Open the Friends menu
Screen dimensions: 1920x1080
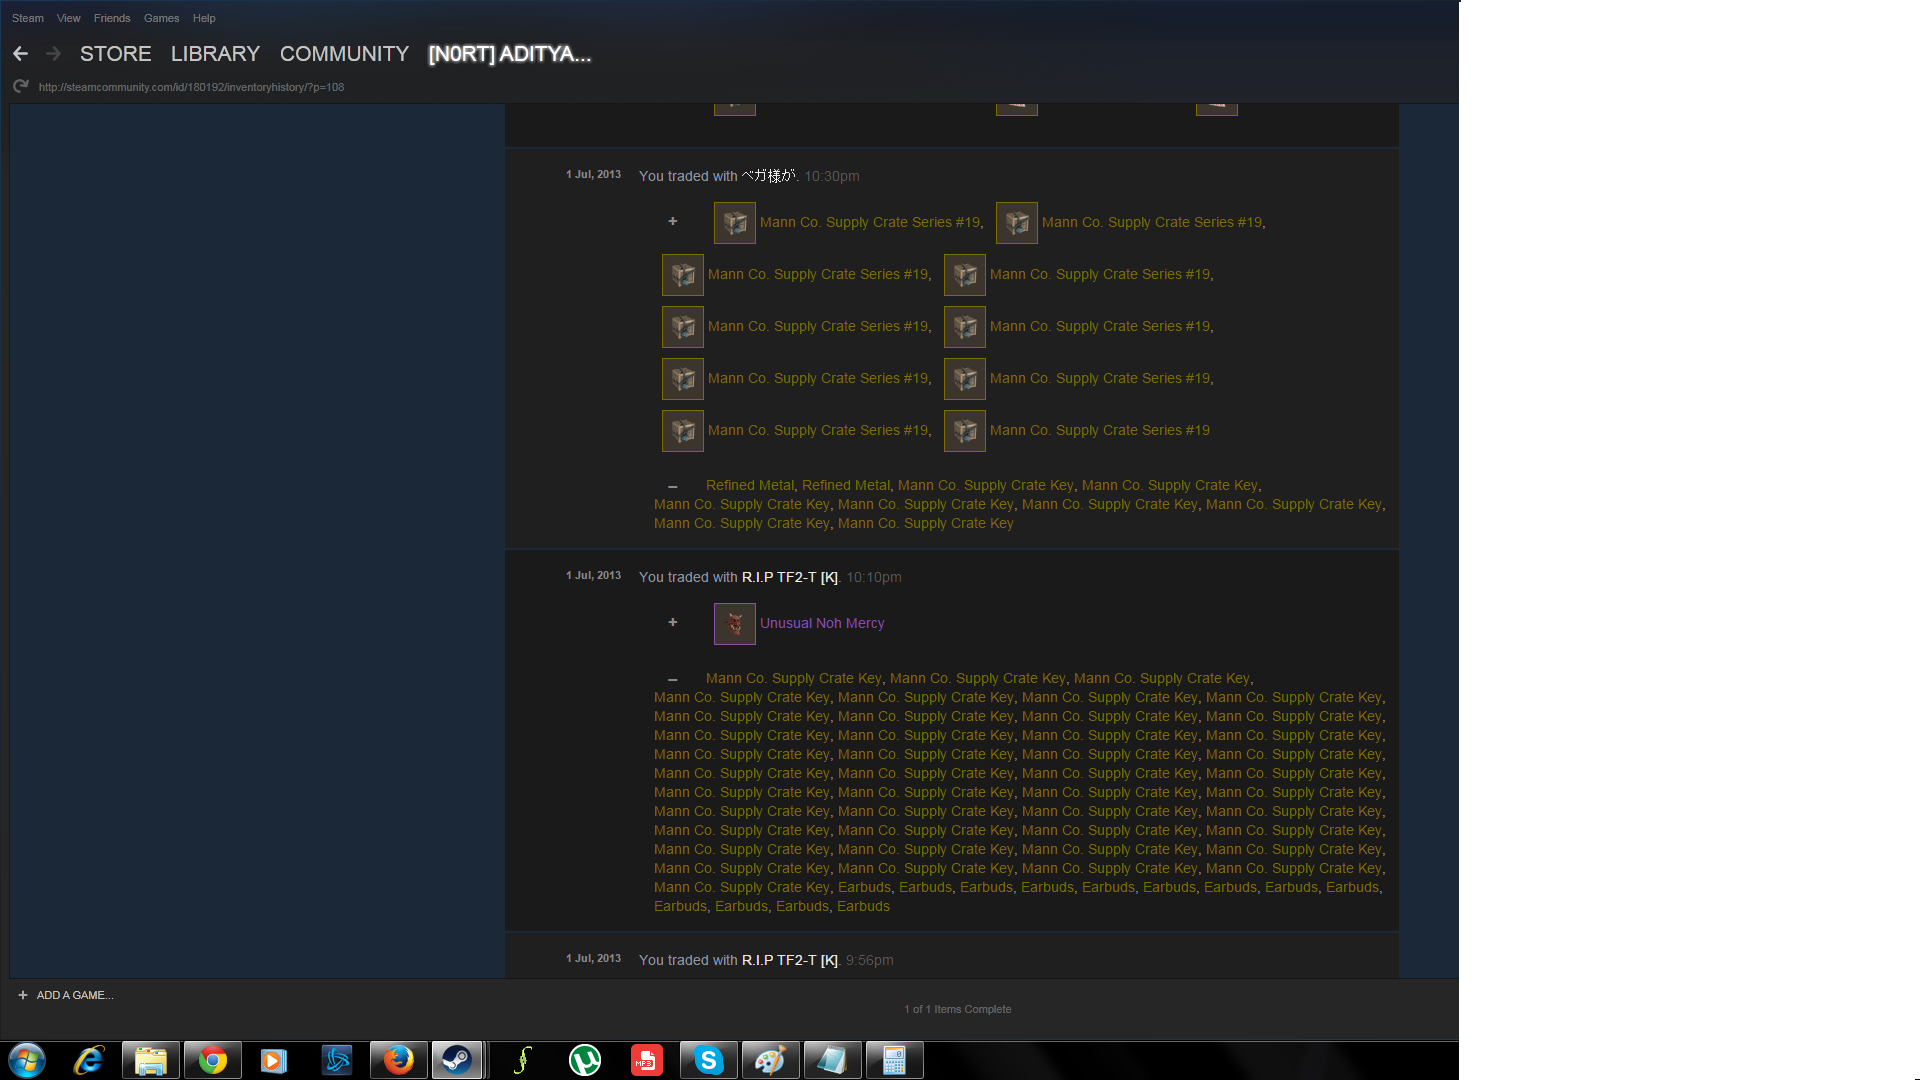[x=112, y=18]
